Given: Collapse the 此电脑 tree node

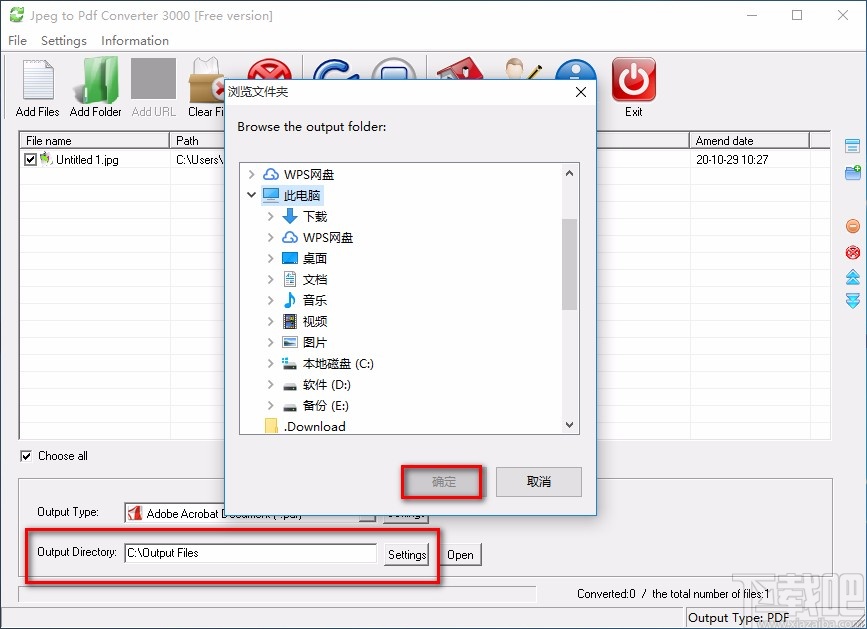Looking at the screenshot, I should tap(250, 195).
